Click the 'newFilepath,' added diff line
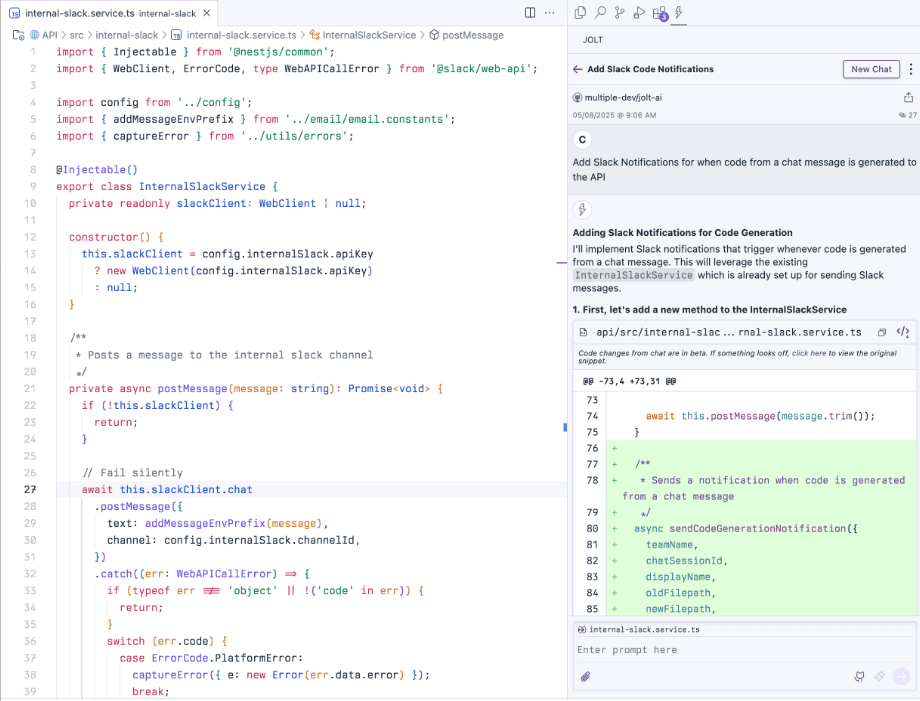 click(681, 609)
